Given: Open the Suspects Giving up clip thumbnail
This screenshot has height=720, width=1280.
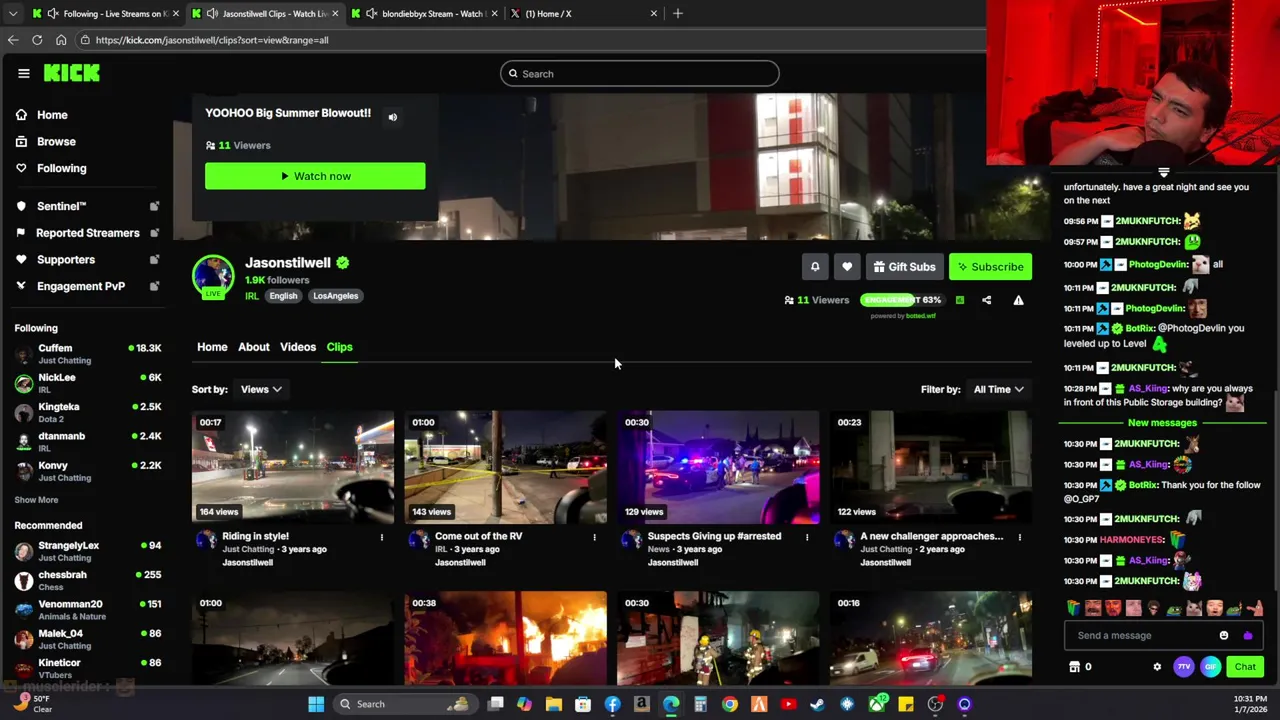Looking at the screenshot, I should (718, 467).
